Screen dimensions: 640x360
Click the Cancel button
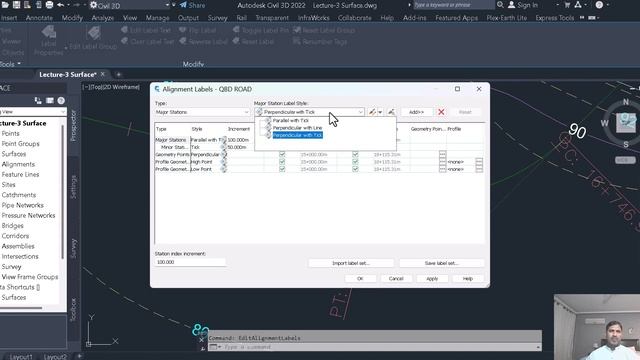[x=396, y=278]
